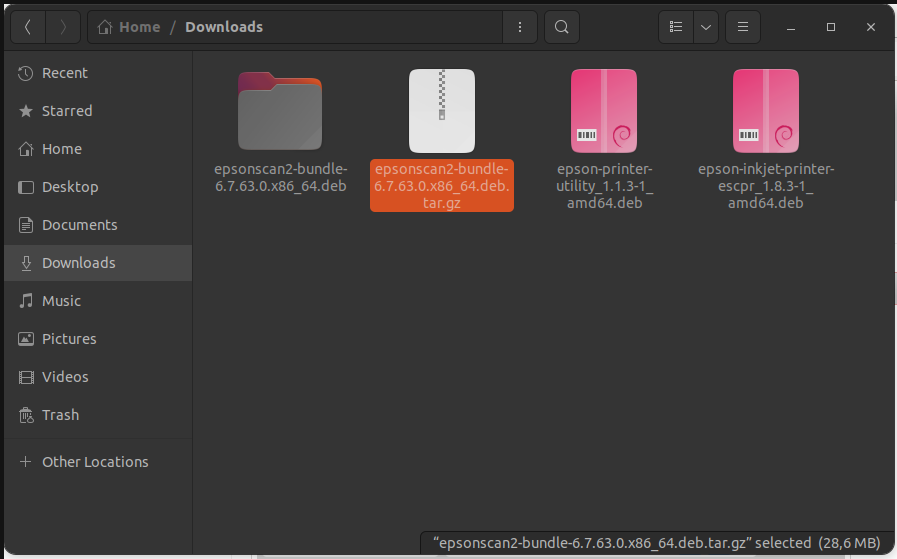Click the home icon in path bar
Viewport: 897px width, 559px height.
(x=104, y=27)
